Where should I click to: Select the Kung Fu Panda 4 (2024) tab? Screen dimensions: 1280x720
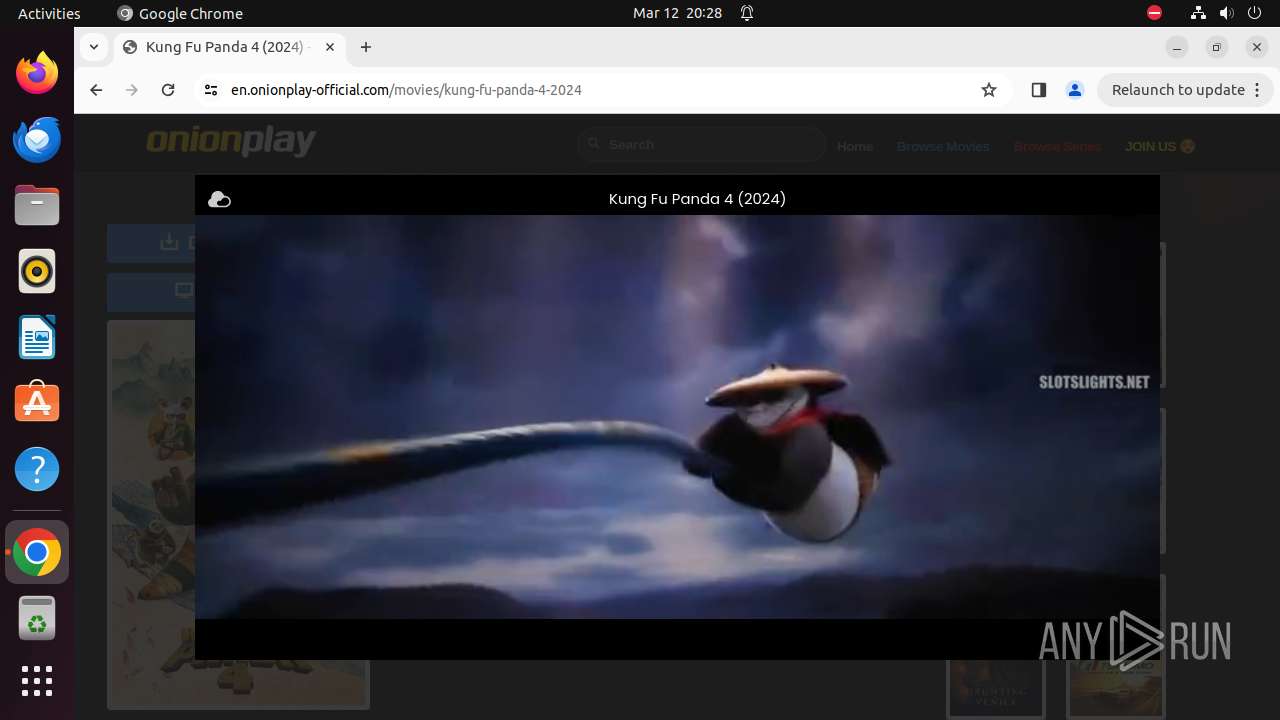coord(229,47)
